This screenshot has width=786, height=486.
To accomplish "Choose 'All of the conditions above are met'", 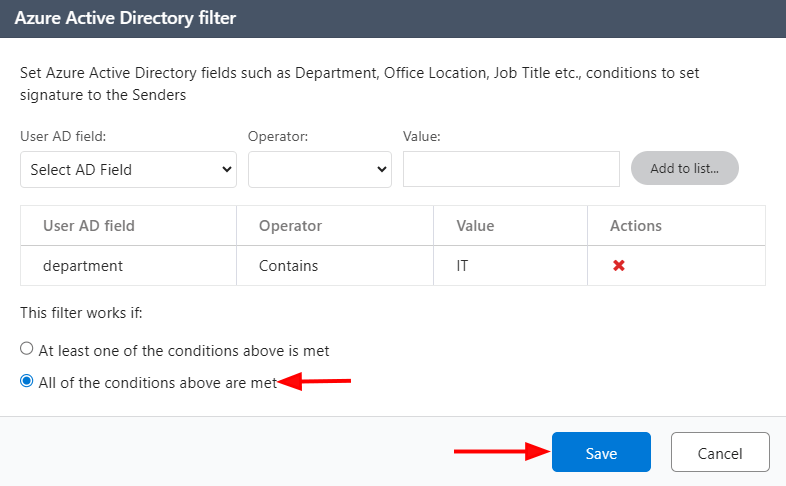I will (x=27, y=381).
